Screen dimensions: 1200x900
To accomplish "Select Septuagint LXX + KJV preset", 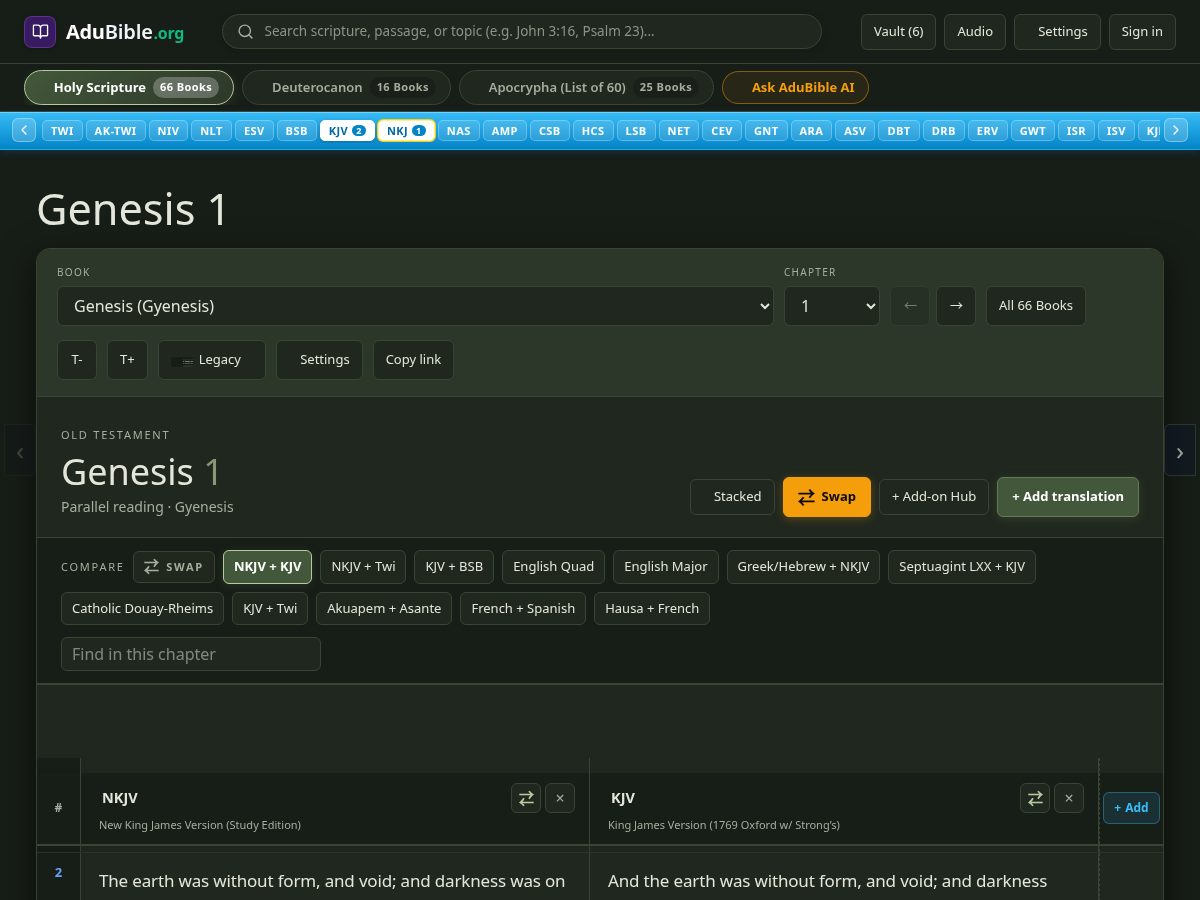I will [x=962, y=567].
